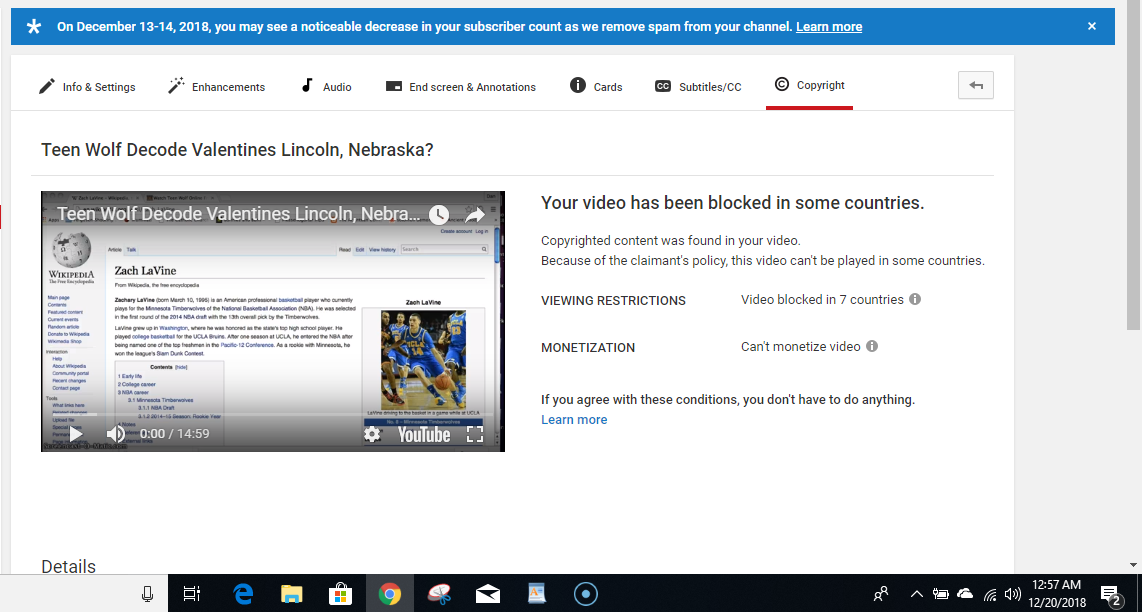1142x612 pixels.
Task: Click the Details section heading
Action: click(x=68, y=566)
